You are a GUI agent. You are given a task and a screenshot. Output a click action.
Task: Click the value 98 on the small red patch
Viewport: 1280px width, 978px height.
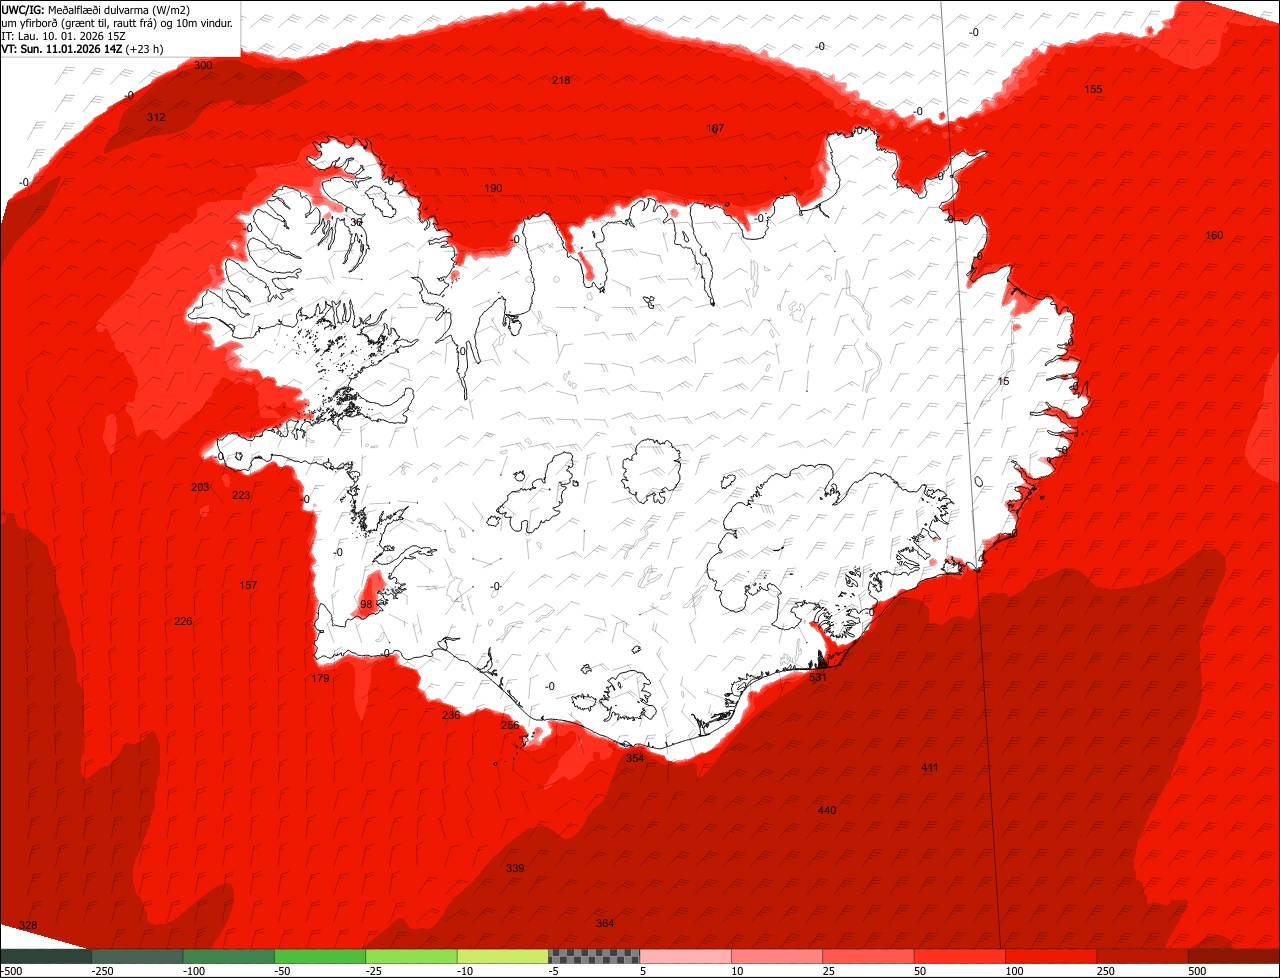click(x=366, y=604)
